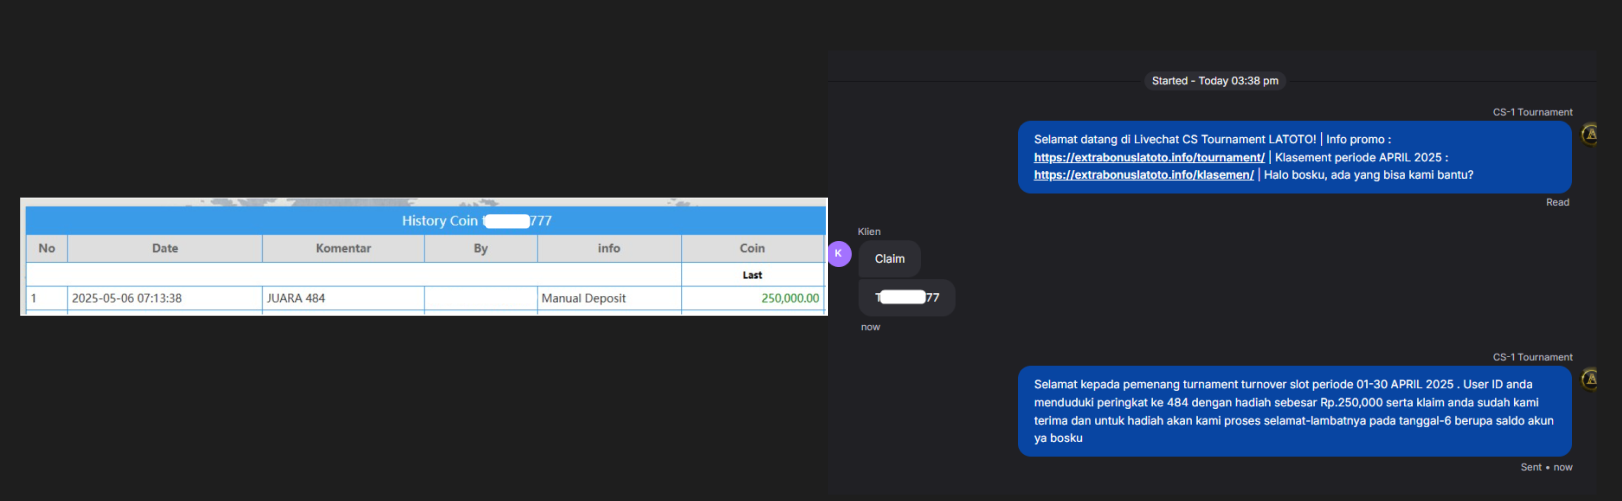This screenshot has width=1622, height=501.
Task: Click the 'Read' status under first message
Action: 1557,202
